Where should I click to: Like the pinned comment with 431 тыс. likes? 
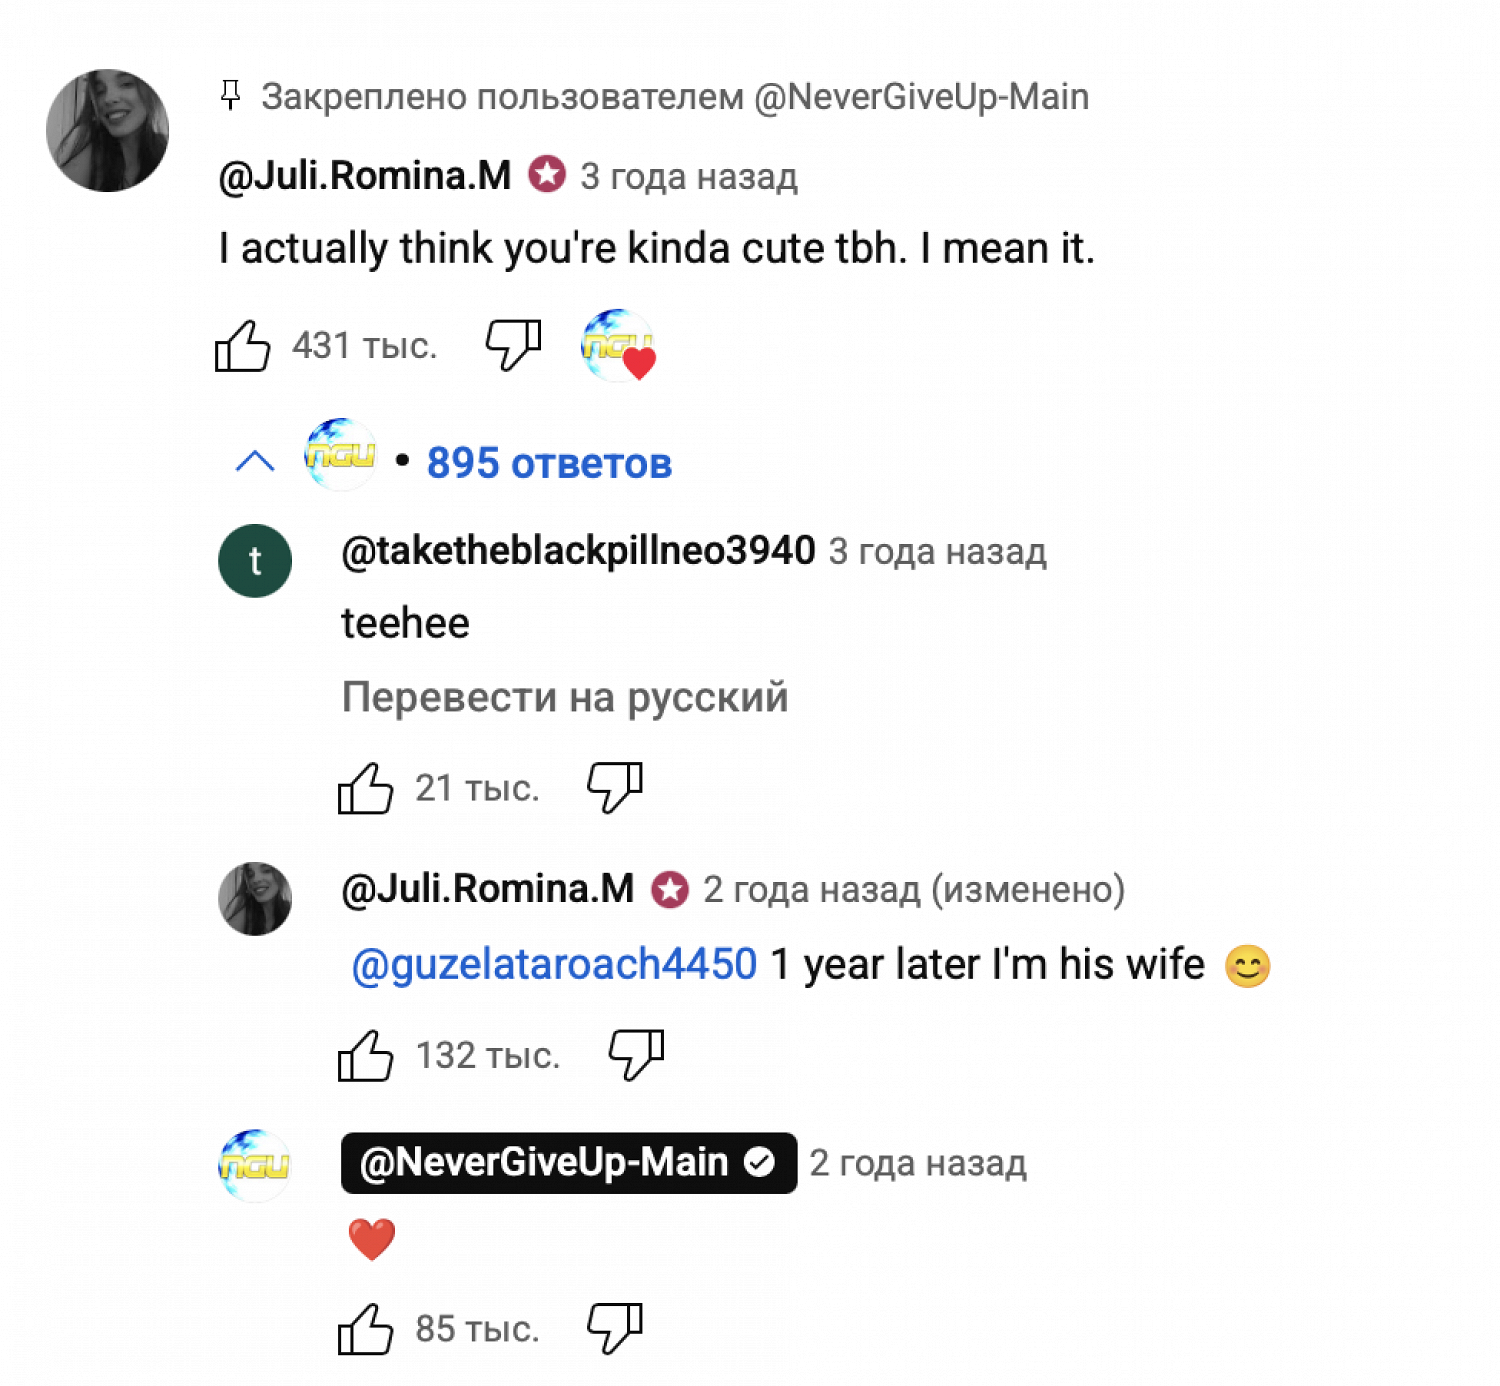243,346
